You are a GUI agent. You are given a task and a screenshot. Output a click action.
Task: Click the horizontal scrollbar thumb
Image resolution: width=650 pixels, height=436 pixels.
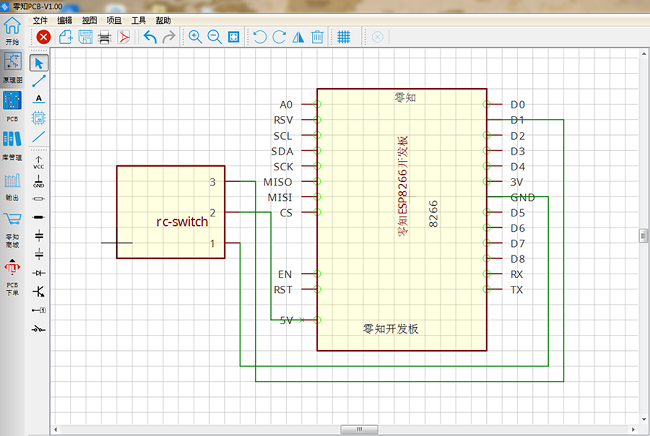coord(359,429)
